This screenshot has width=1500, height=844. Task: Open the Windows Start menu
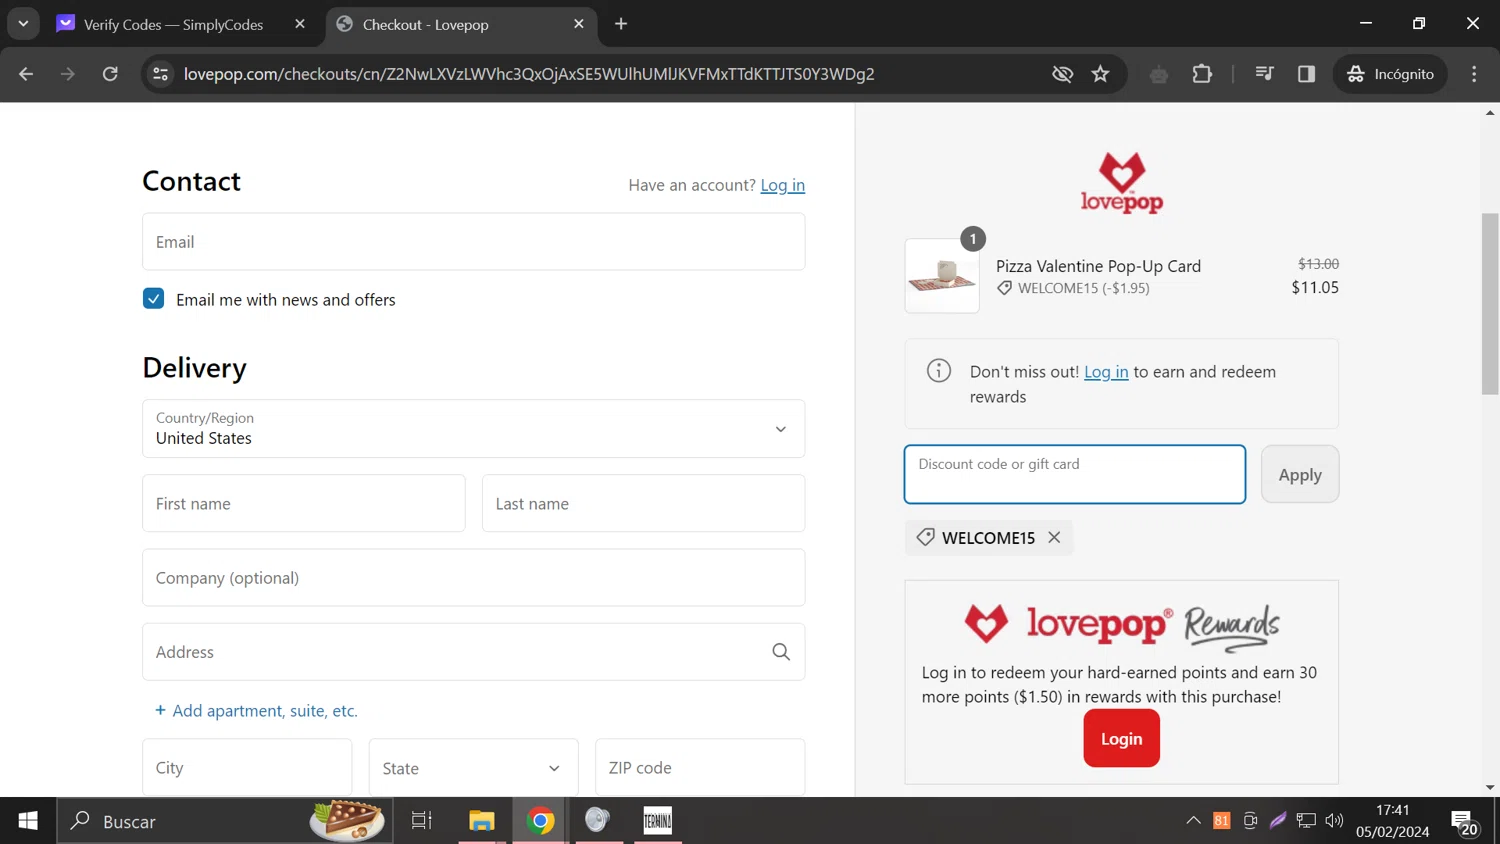click(28, 821)
